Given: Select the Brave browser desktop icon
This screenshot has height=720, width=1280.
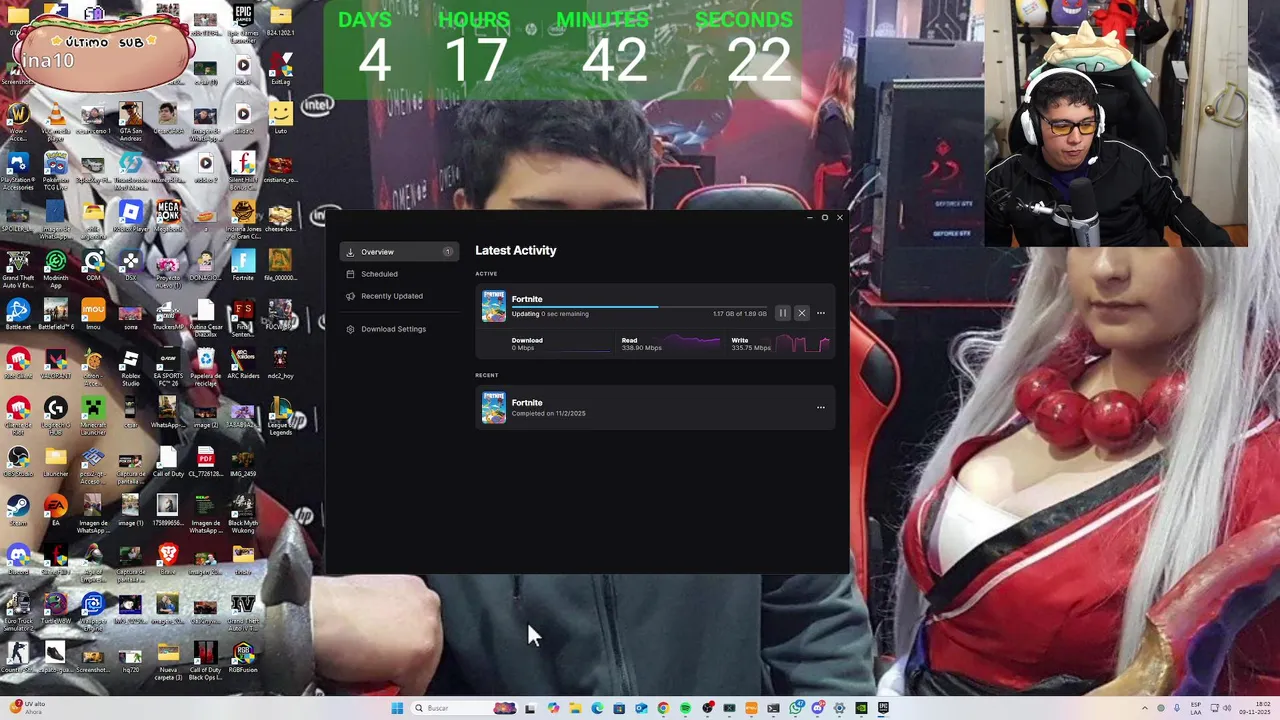Looking at the screenshot, I should (168, 558).
